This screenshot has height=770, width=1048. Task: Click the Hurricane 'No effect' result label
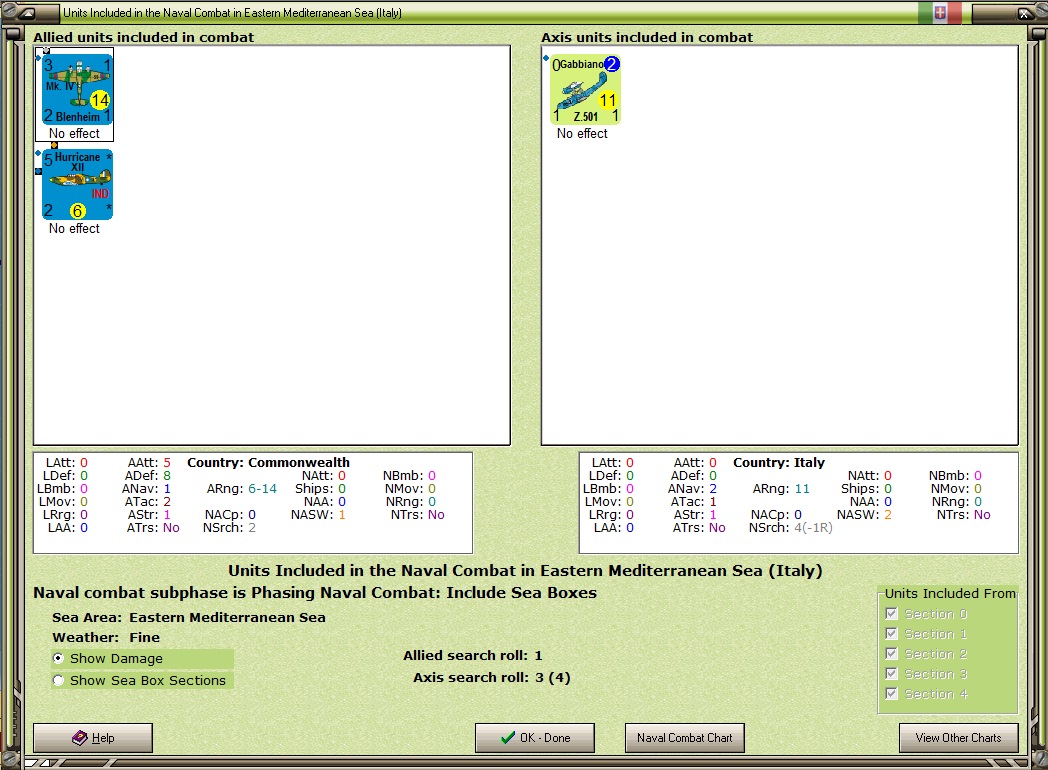(74, 229)
